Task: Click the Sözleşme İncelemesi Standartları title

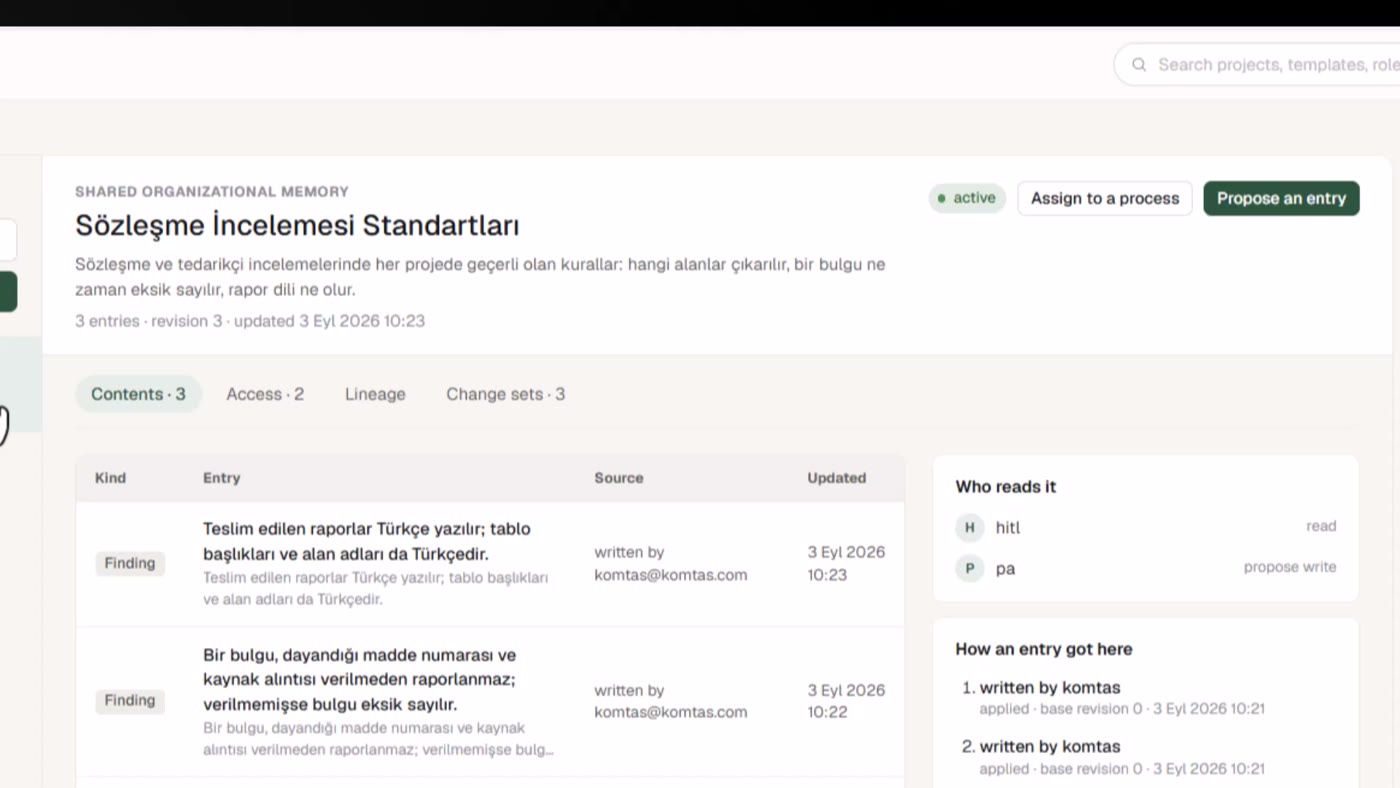Action: coord(297,226)
